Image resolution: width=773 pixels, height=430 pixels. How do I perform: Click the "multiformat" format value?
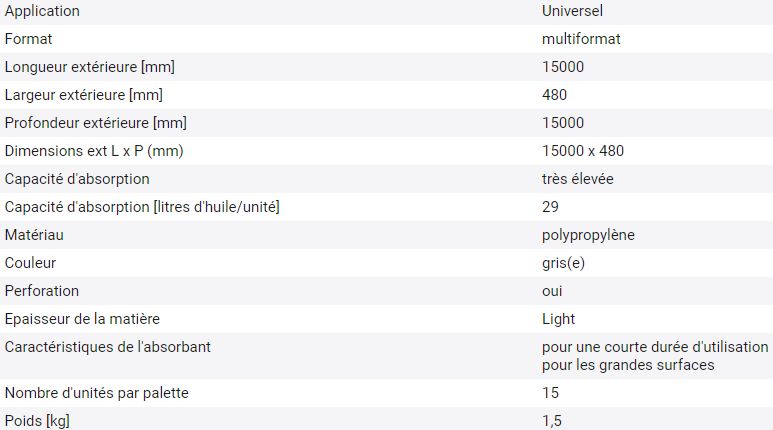coord(579,39)
